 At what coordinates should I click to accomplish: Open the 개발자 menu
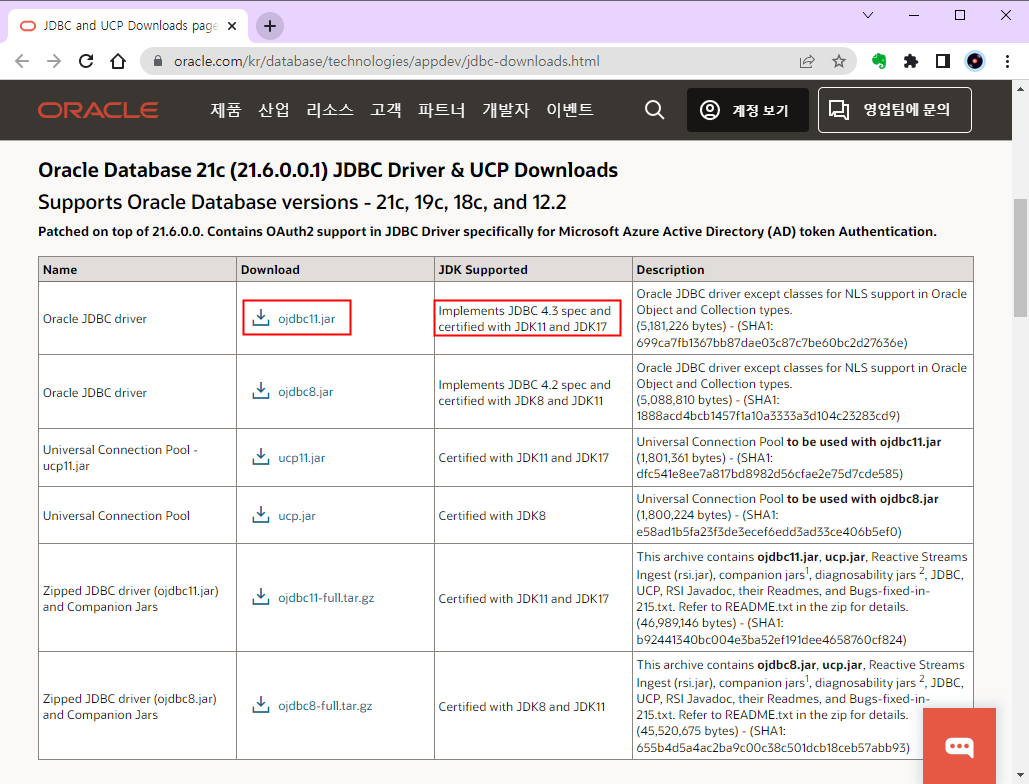pos(506,110)
